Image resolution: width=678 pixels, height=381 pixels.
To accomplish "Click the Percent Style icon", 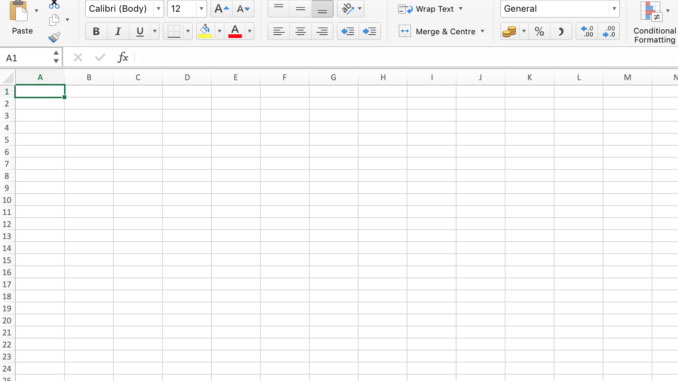I will [539, 31].
